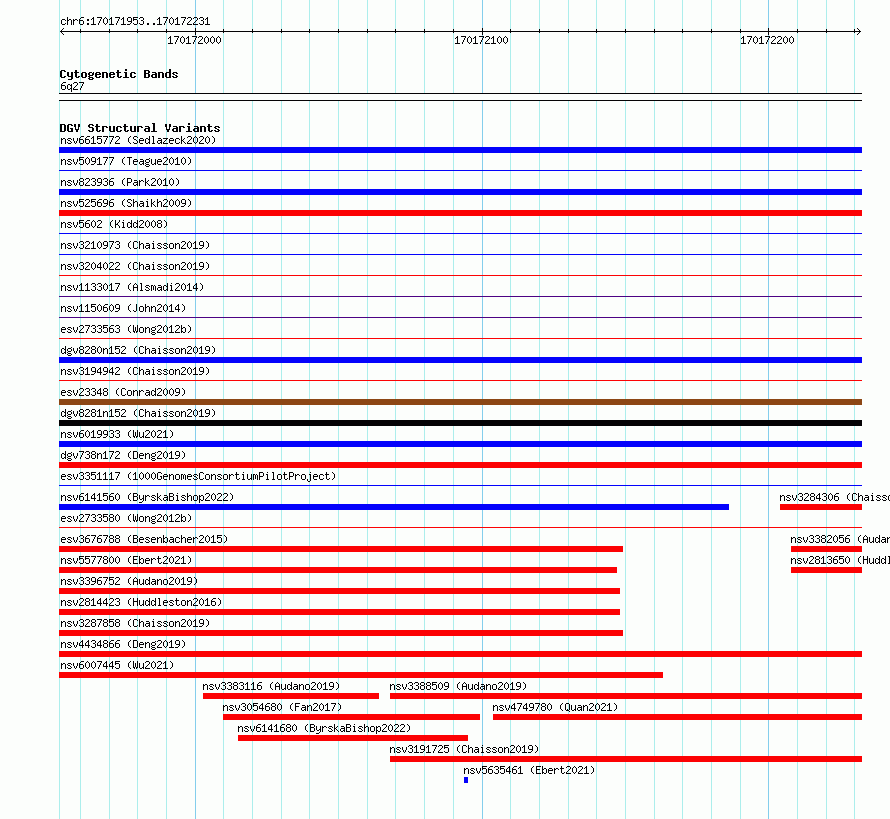Click the red bar under nsv3383116

click(291, 696)
